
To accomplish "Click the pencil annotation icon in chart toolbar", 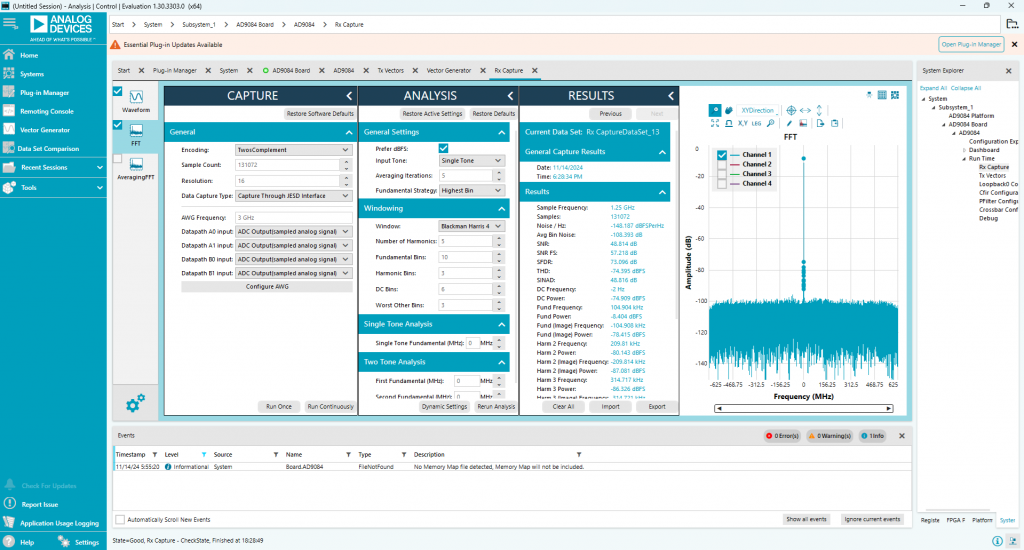I will [x=789, y=123].
